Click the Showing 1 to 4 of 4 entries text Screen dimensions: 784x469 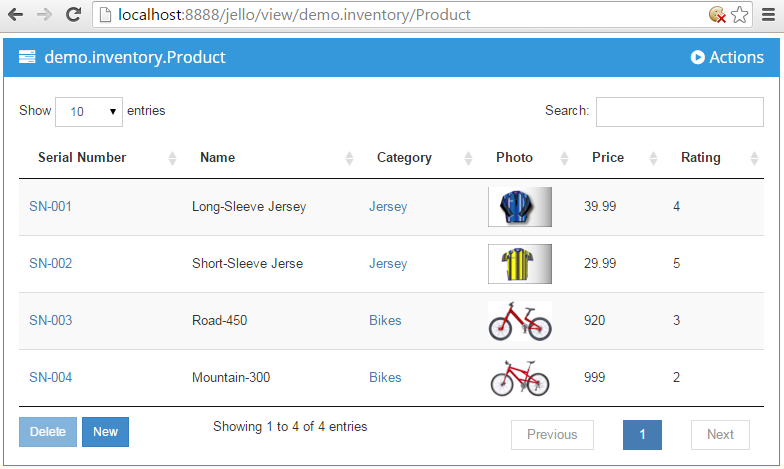click(290, 426)
